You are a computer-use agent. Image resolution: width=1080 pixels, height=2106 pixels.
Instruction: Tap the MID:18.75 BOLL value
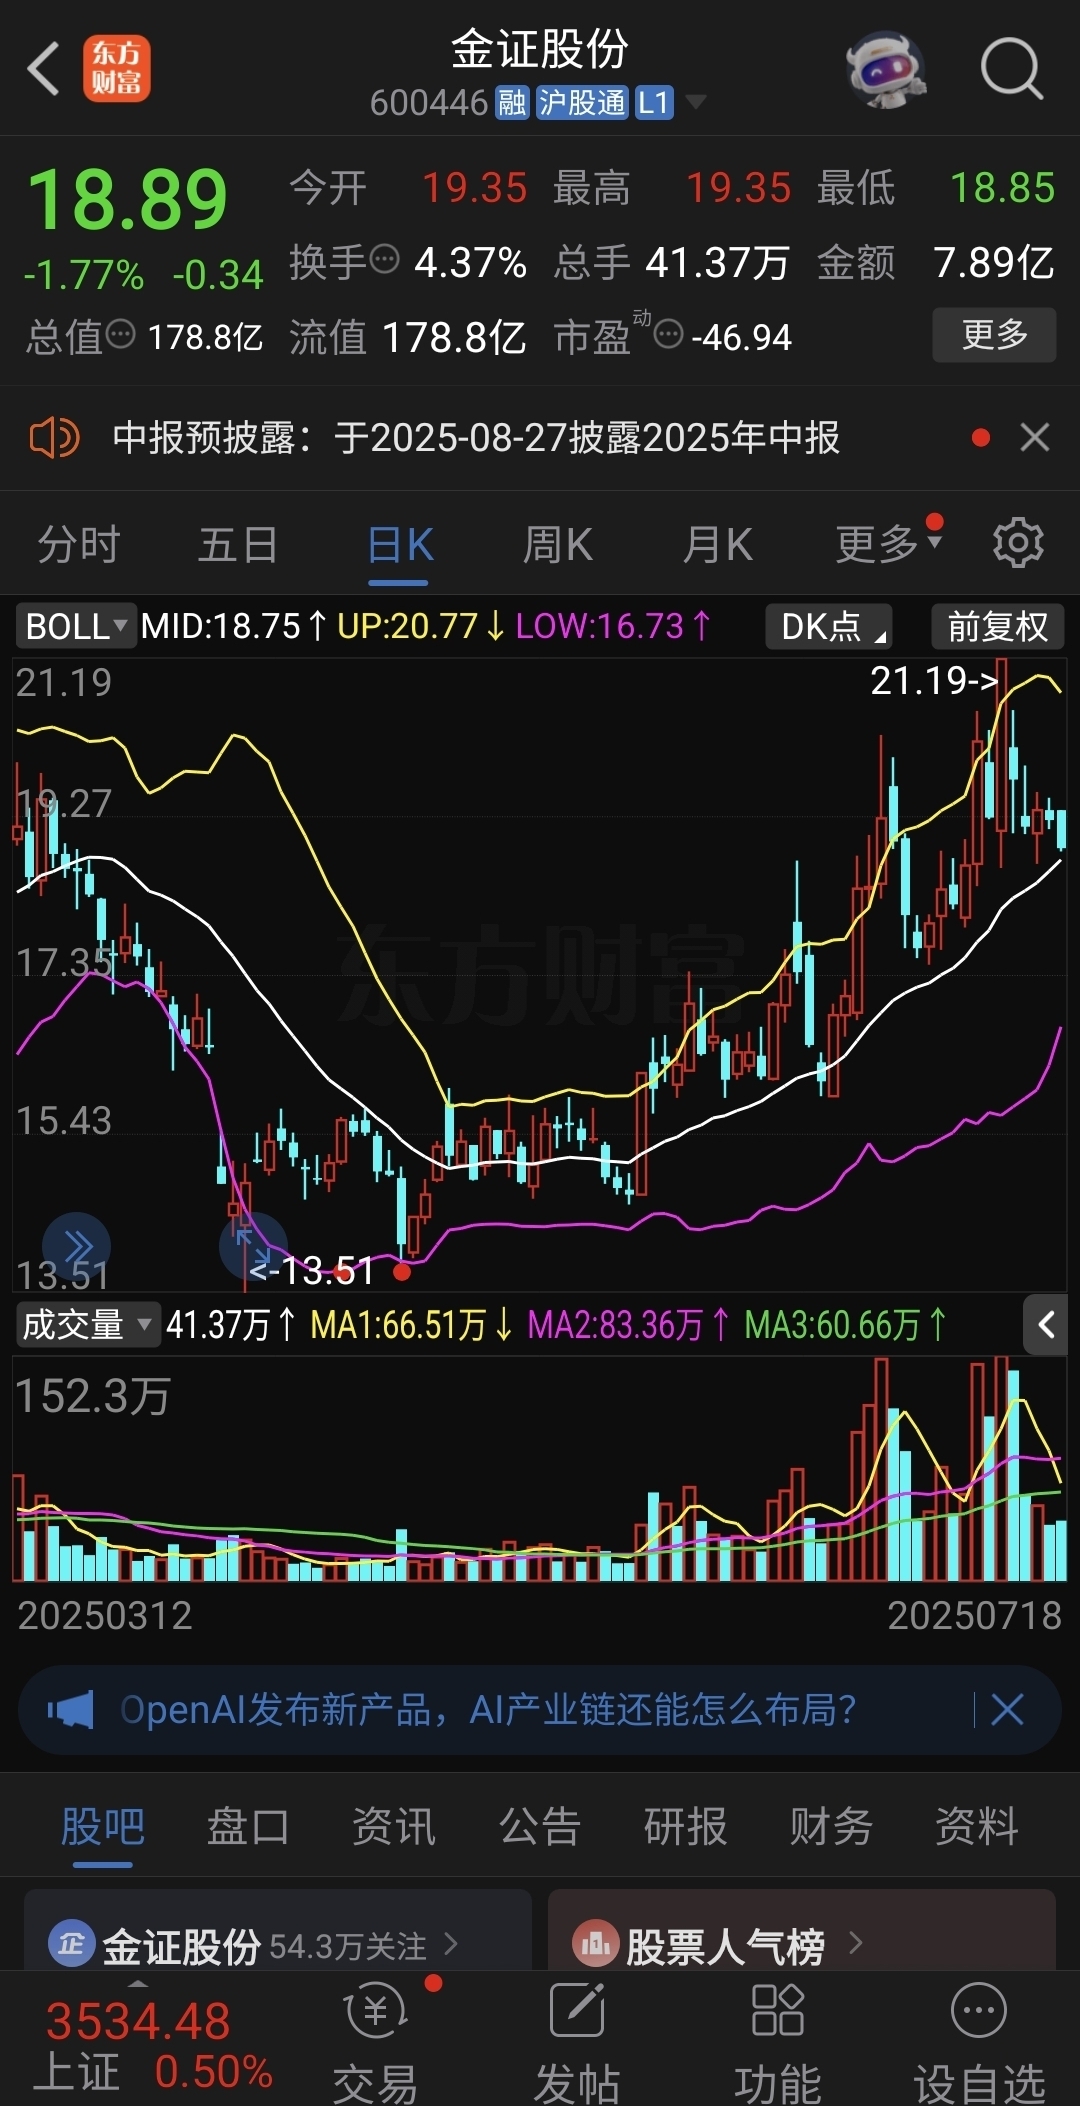(233, 627)
